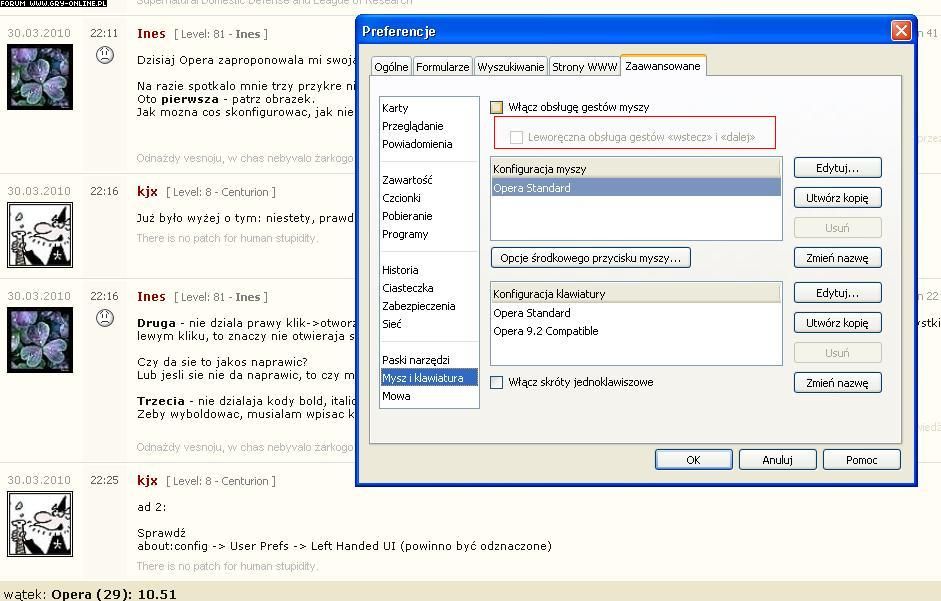Image resolution: width=941 pixels, height=601 pixels.
Task: Confirm preferences with the OK button
Action: pos(693,460)
